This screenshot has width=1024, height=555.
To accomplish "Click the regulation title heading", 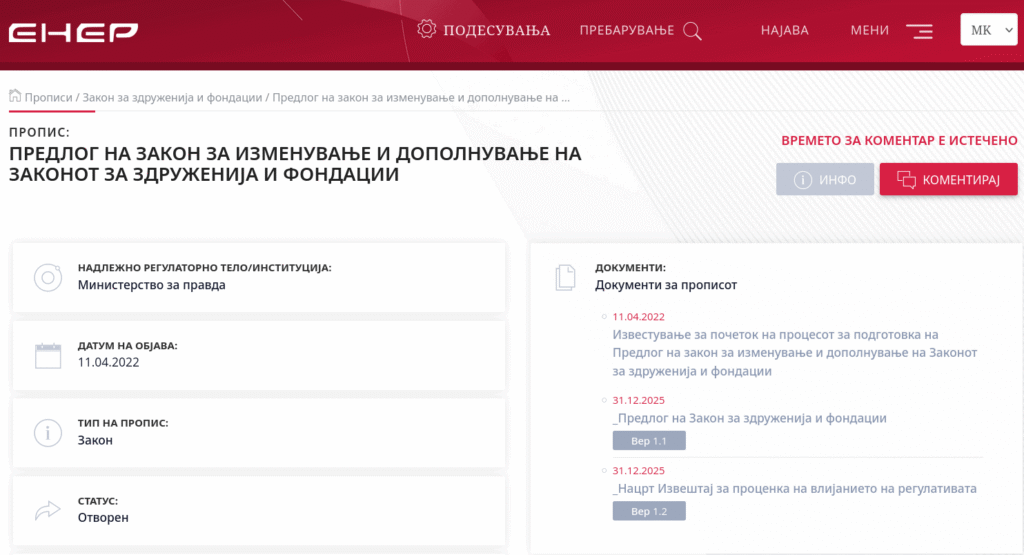I will pyautogui.click(x=295, y=164).
